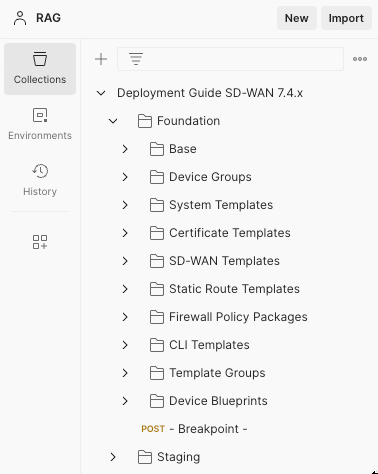378x474 pixels.
Task: Click the RAG workspace name
Action: 48,18
